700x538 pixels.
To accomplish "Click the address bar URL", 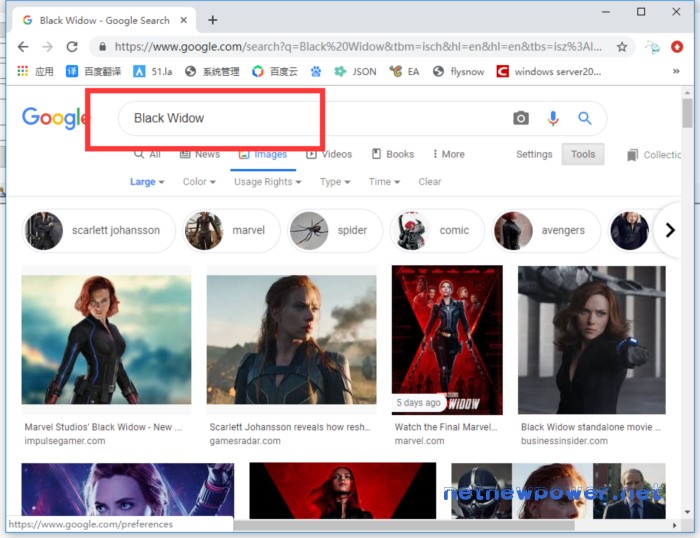I will coord(358,46).
